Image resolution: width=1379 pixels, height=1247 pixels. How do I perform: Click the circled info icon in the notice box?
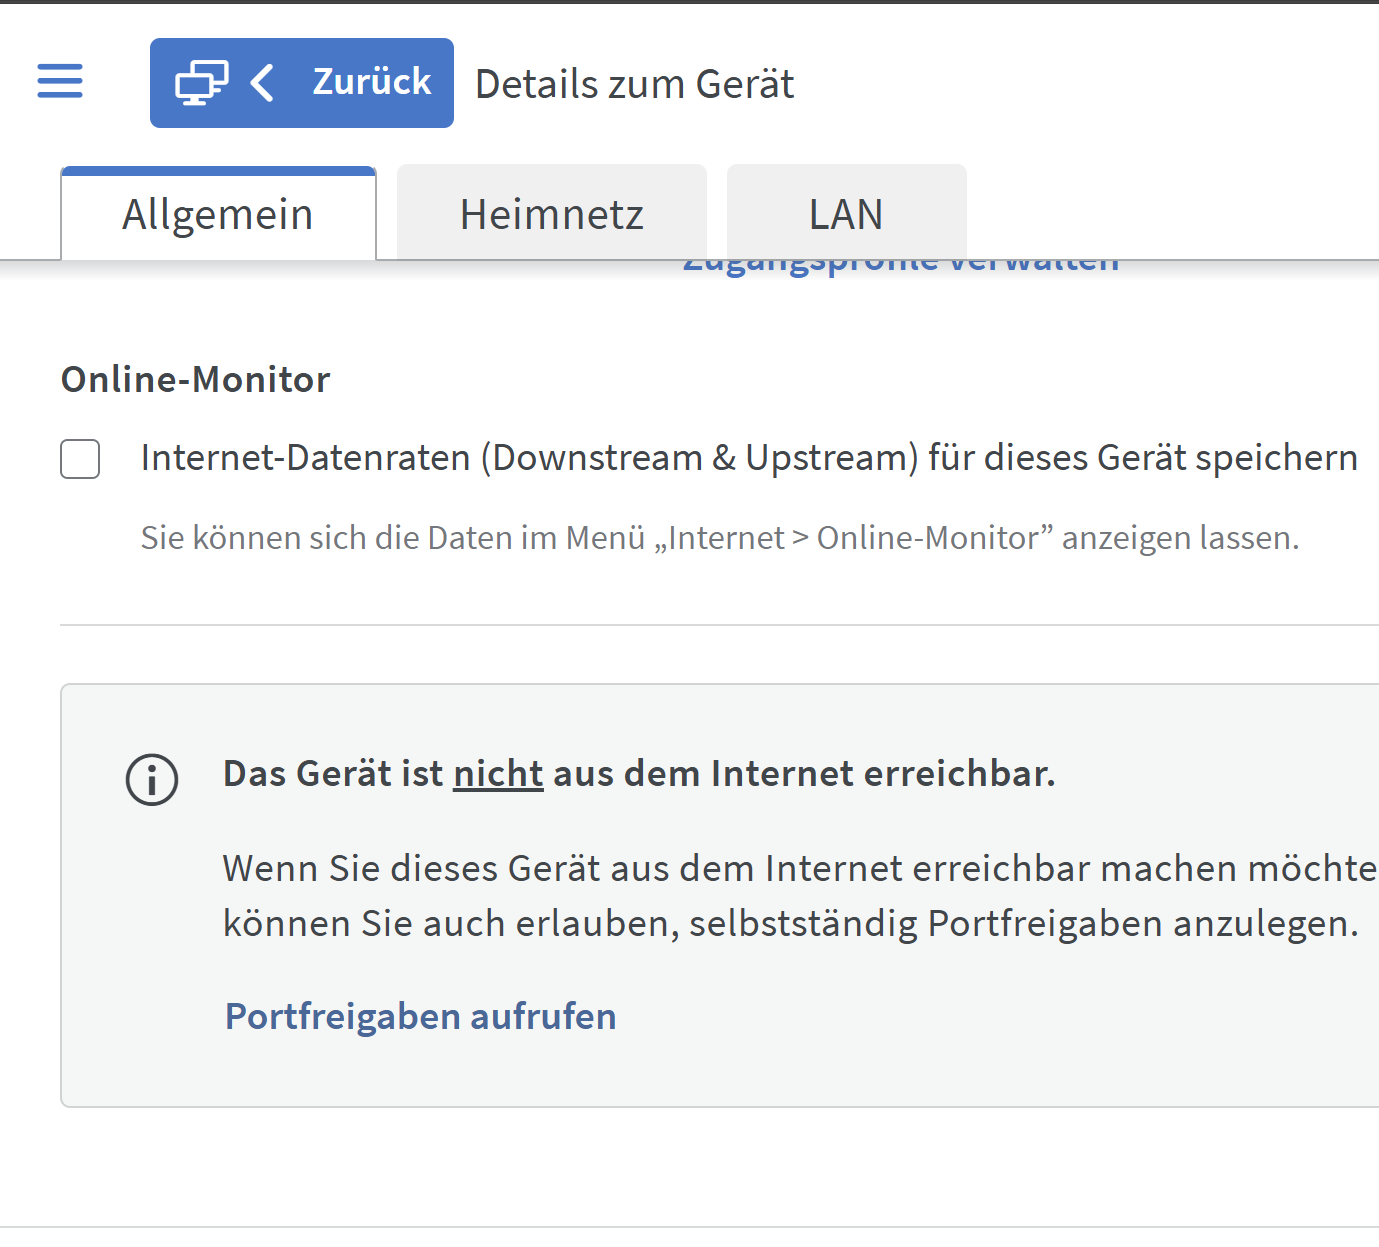pyautogui.click(x=152, y=779)
